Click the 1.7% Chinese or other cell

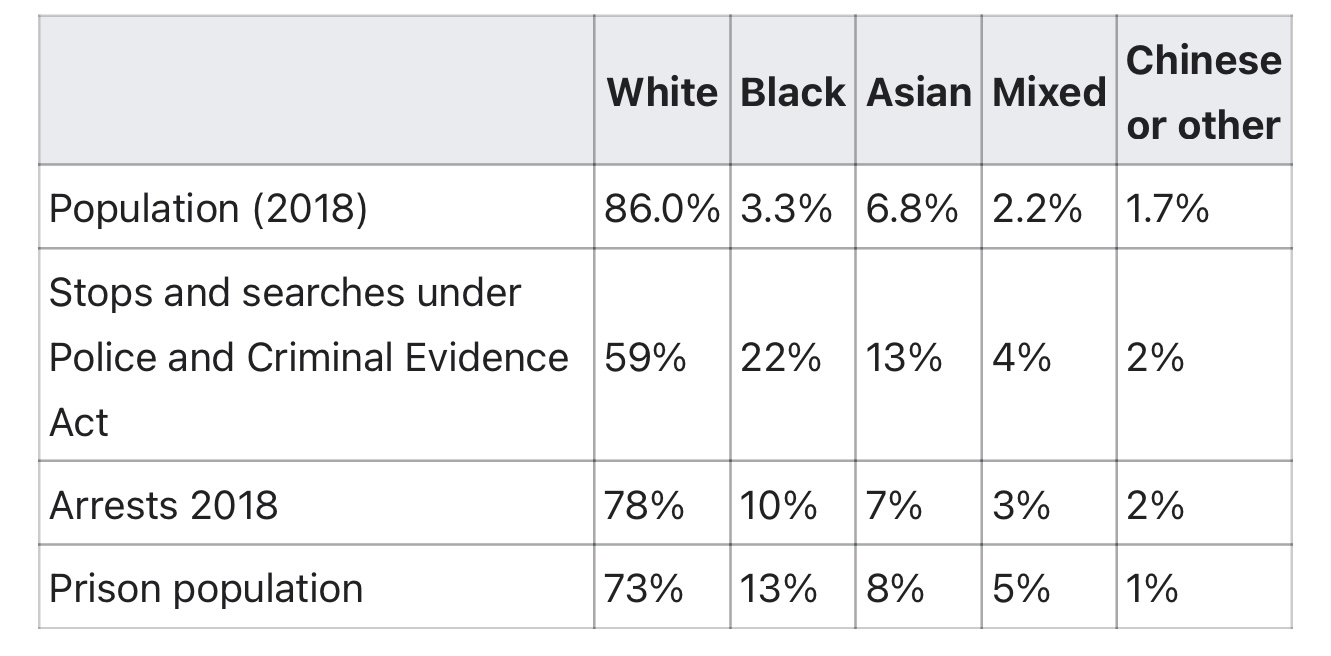(x=1167, y=208)
